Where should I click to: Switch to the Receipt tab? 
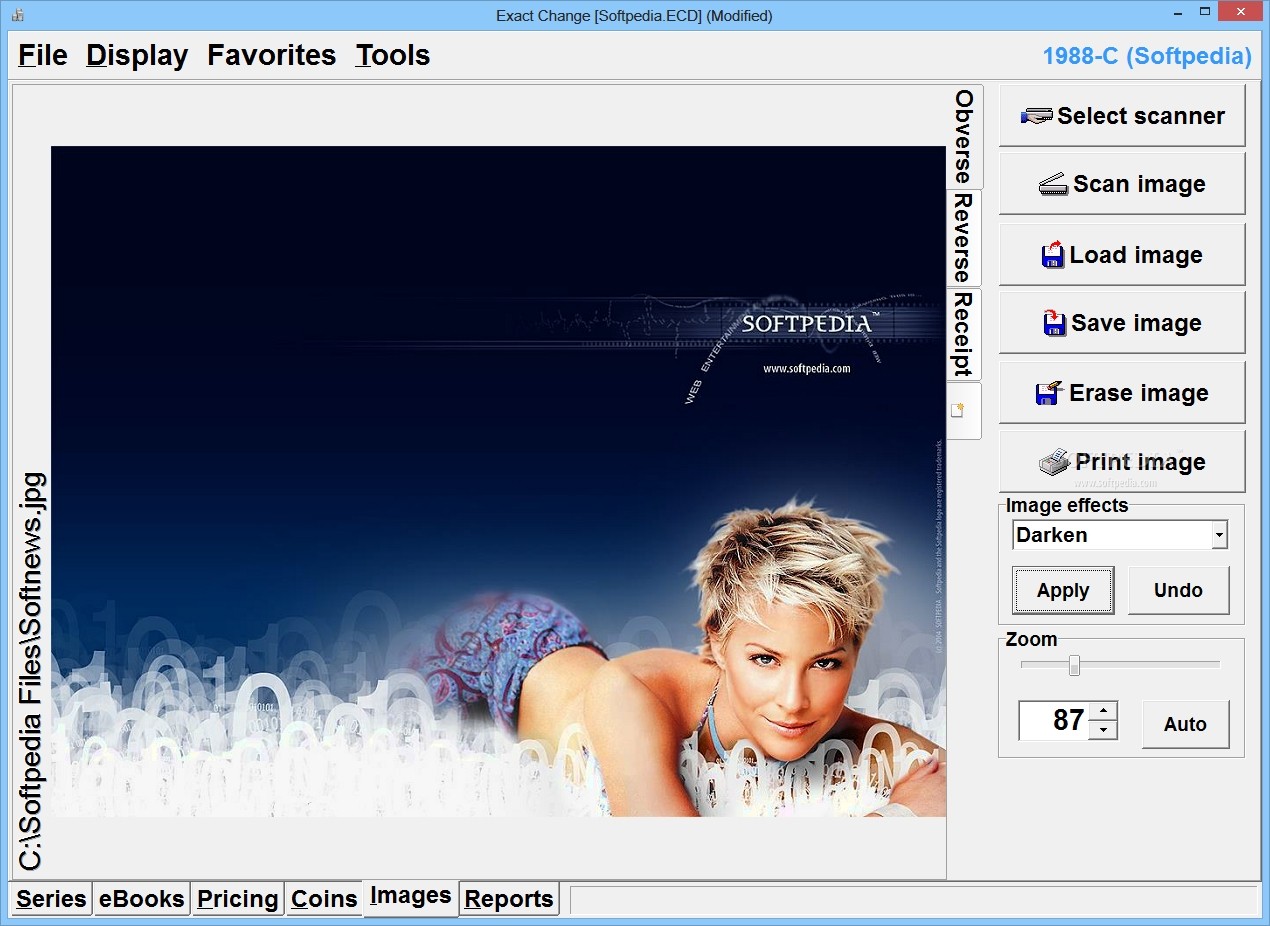point(964,334)
